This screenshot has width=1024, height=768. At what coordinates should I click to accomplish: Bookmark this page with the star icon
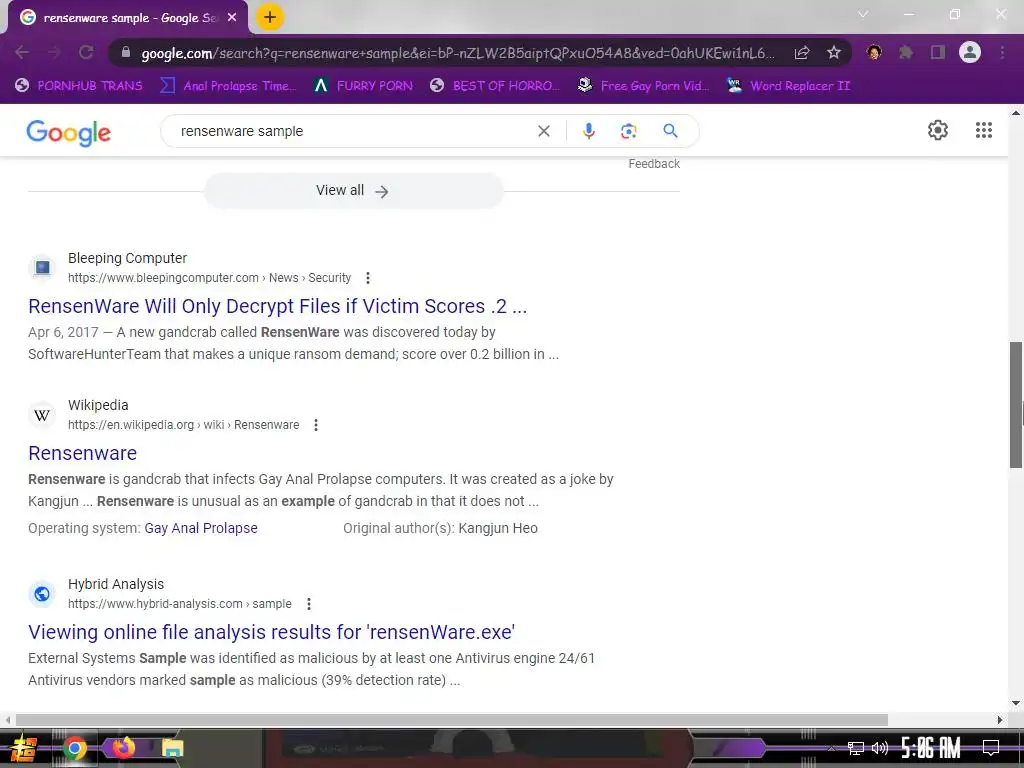(833, 53)
